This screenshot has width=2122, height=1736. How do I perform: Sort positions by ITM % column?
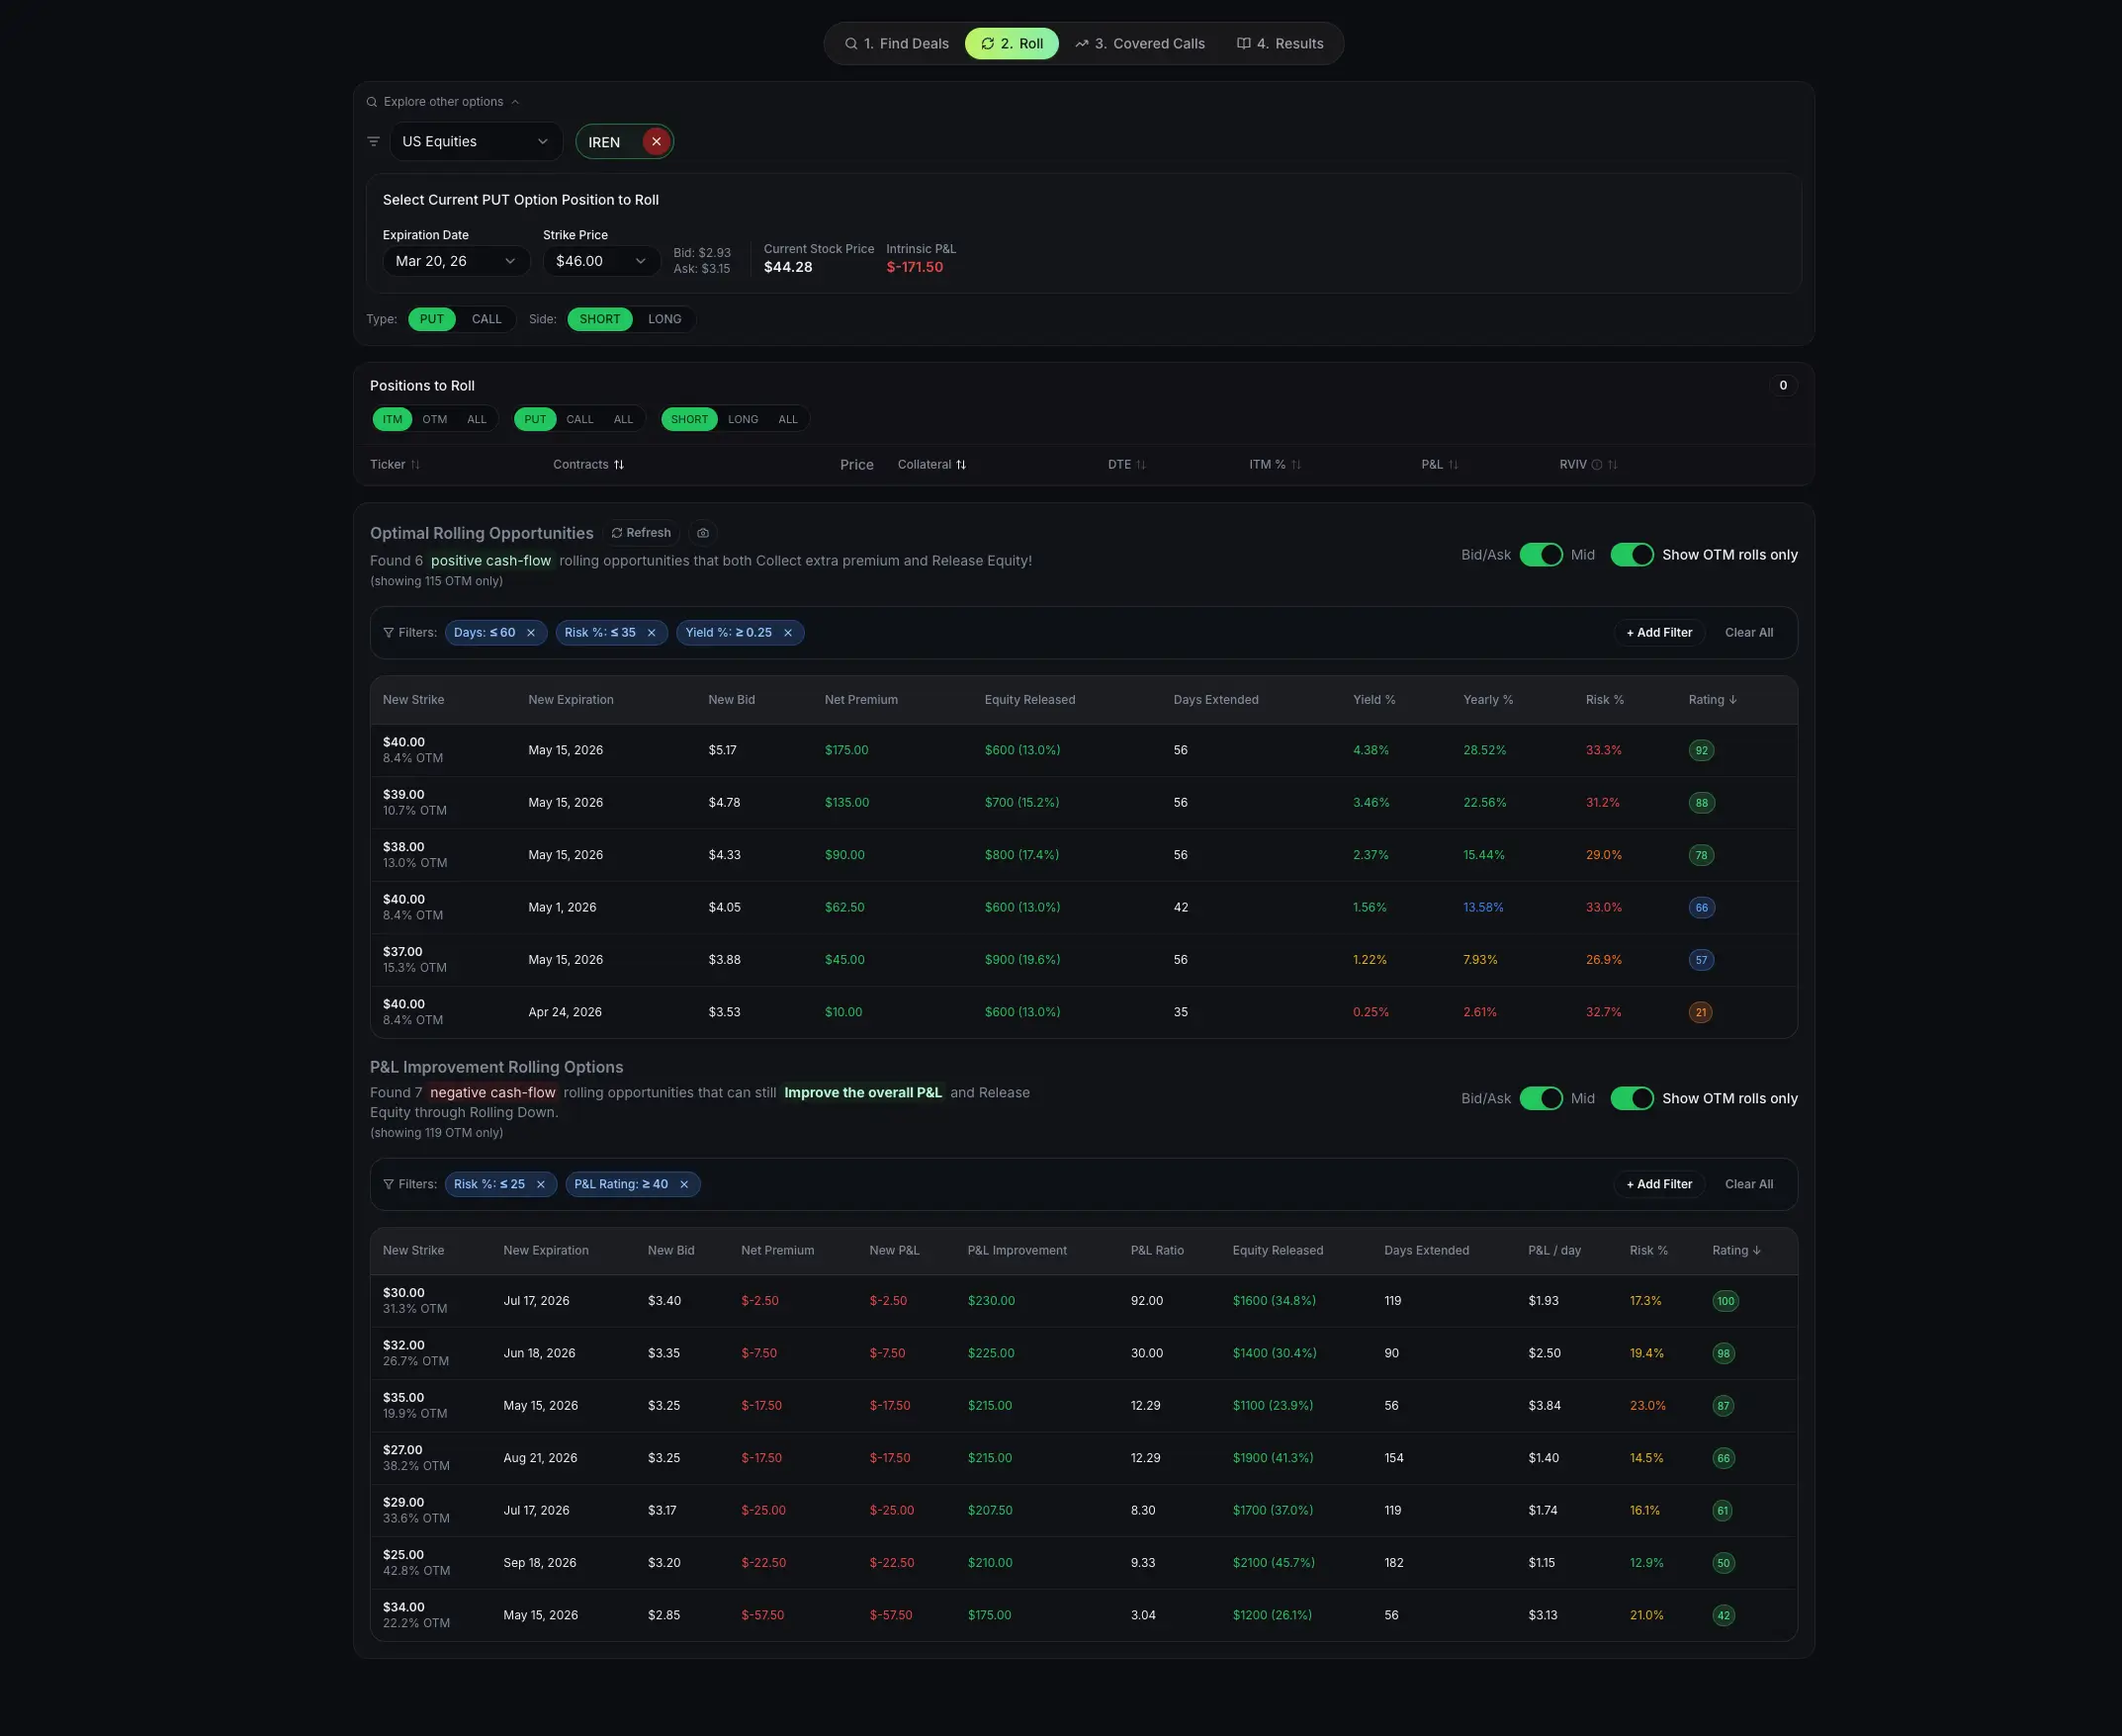click(x=1275, y=465)
